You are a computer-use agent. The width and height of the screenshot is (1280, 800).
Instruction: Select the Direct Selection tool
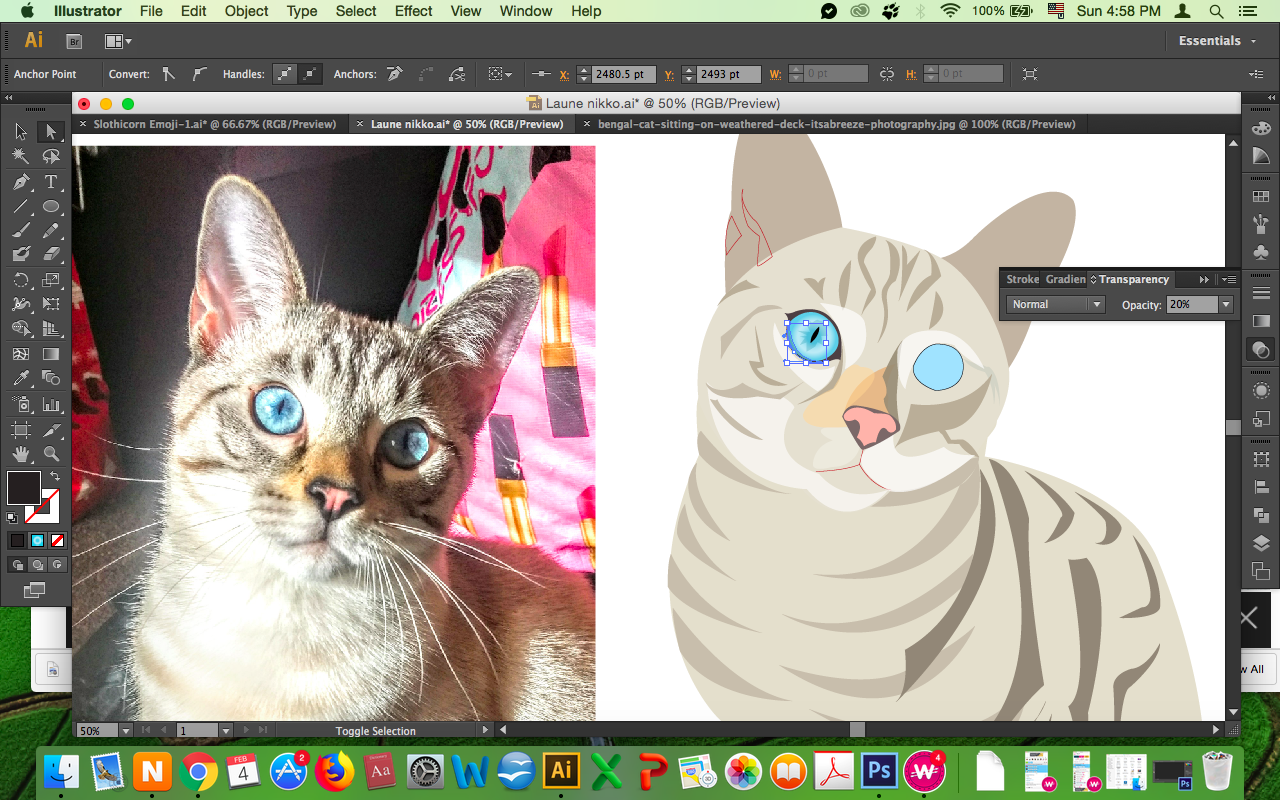click(51, 132)
